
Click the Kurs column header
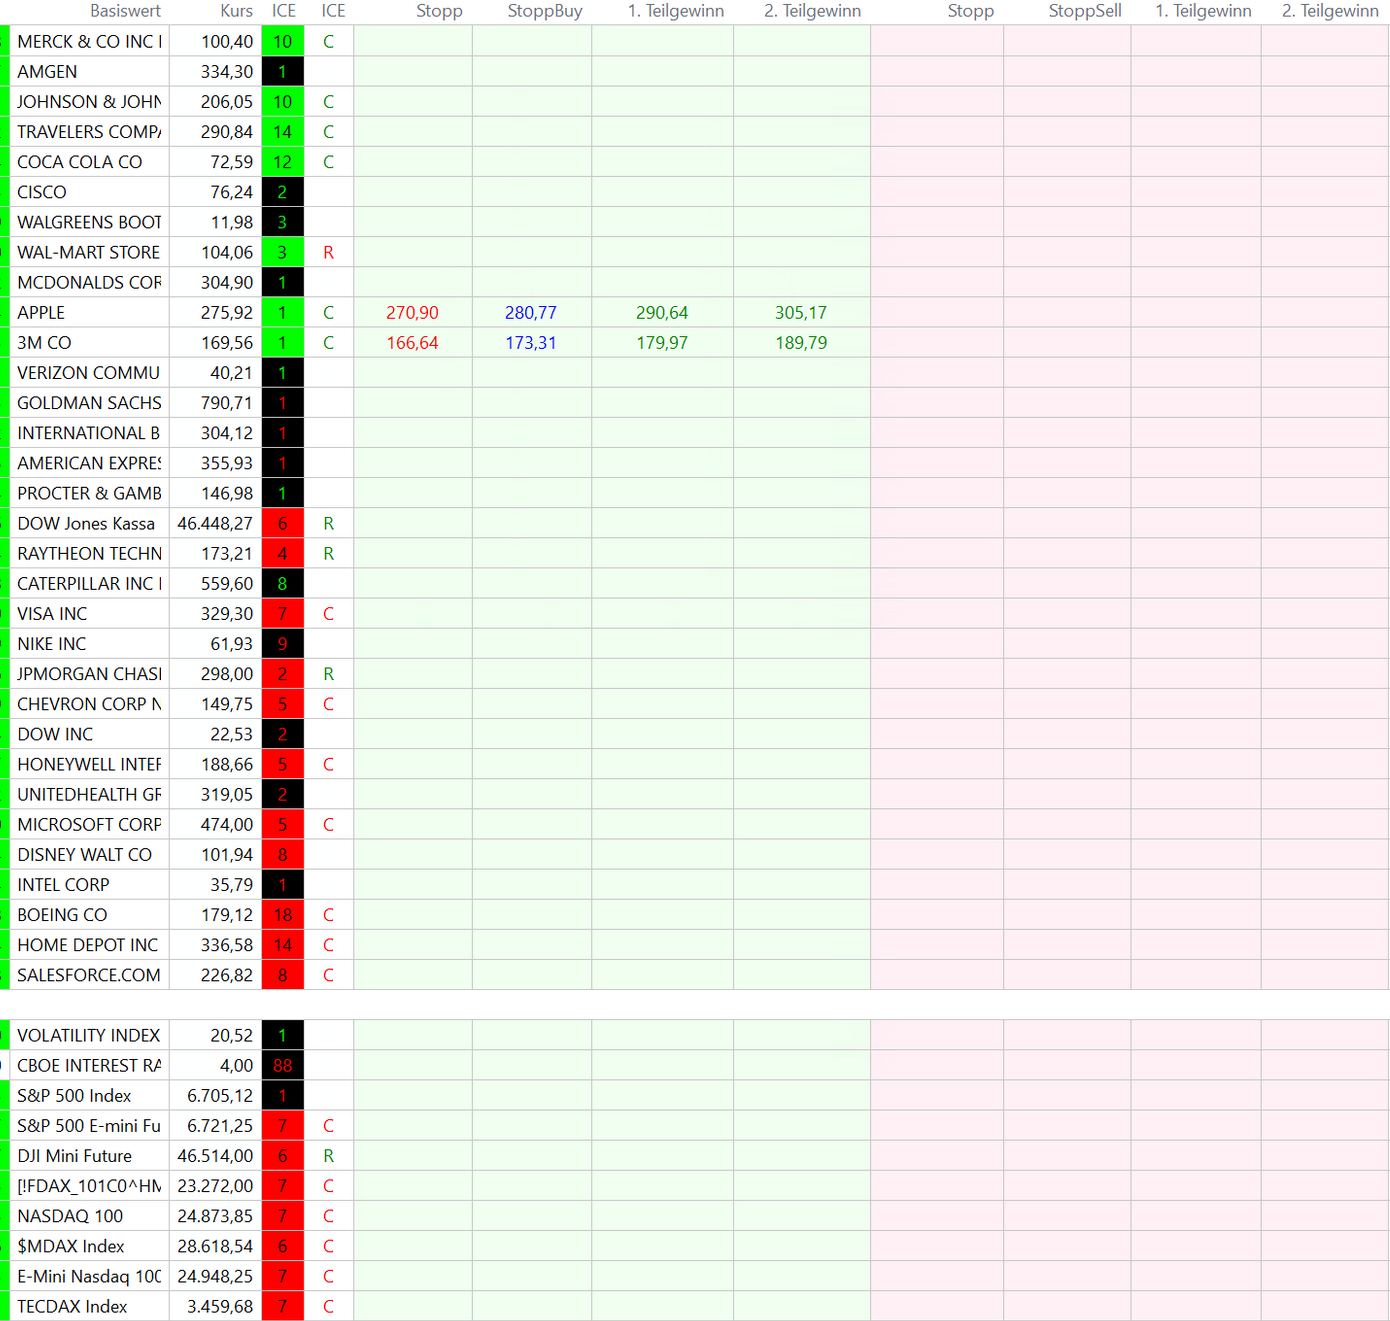236,11
